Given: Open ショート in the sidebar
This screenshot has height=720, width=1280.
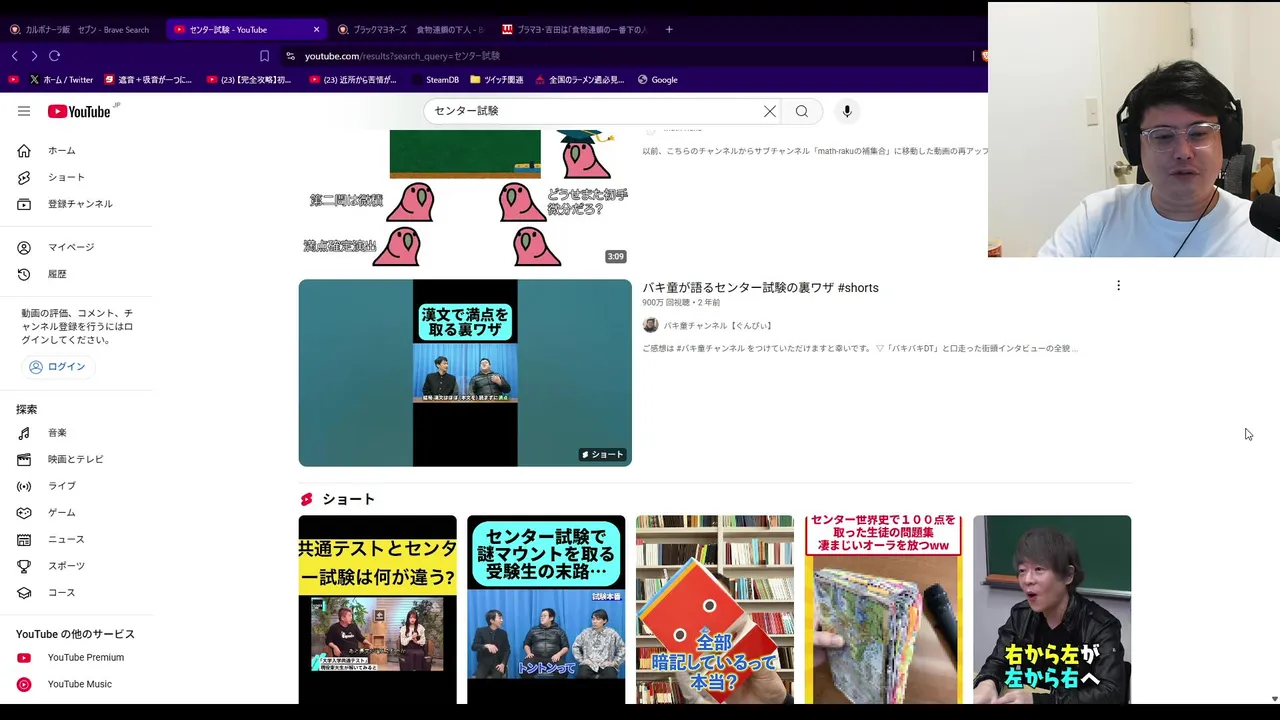Looking at the screenshot, I should tap(76, 177).
